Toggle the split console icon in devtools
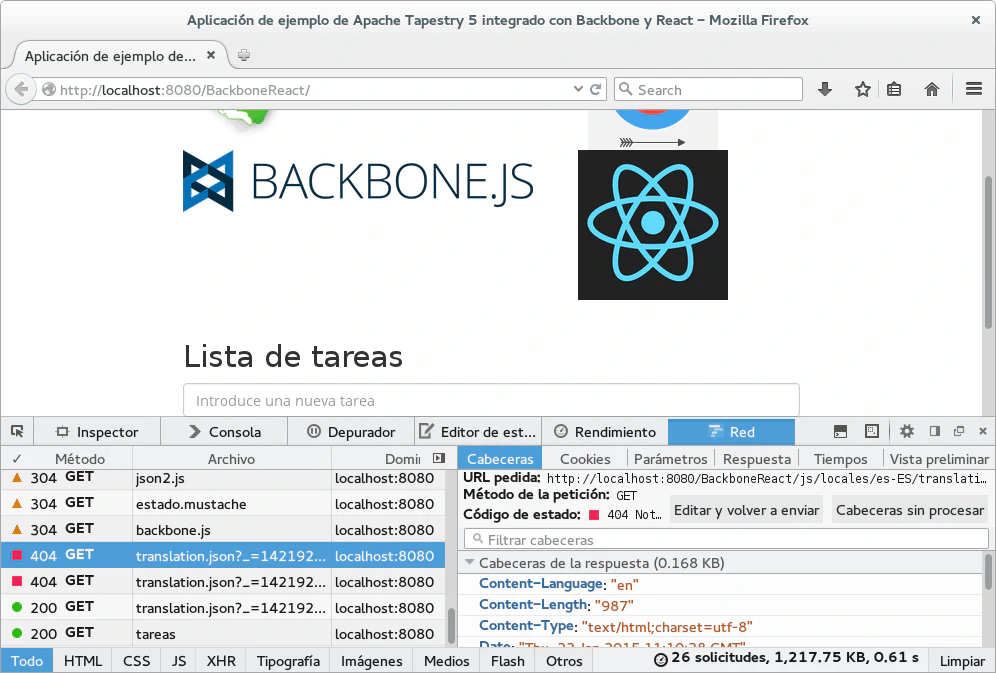Screen dimensions: 996x673 (x=841, y=432)
